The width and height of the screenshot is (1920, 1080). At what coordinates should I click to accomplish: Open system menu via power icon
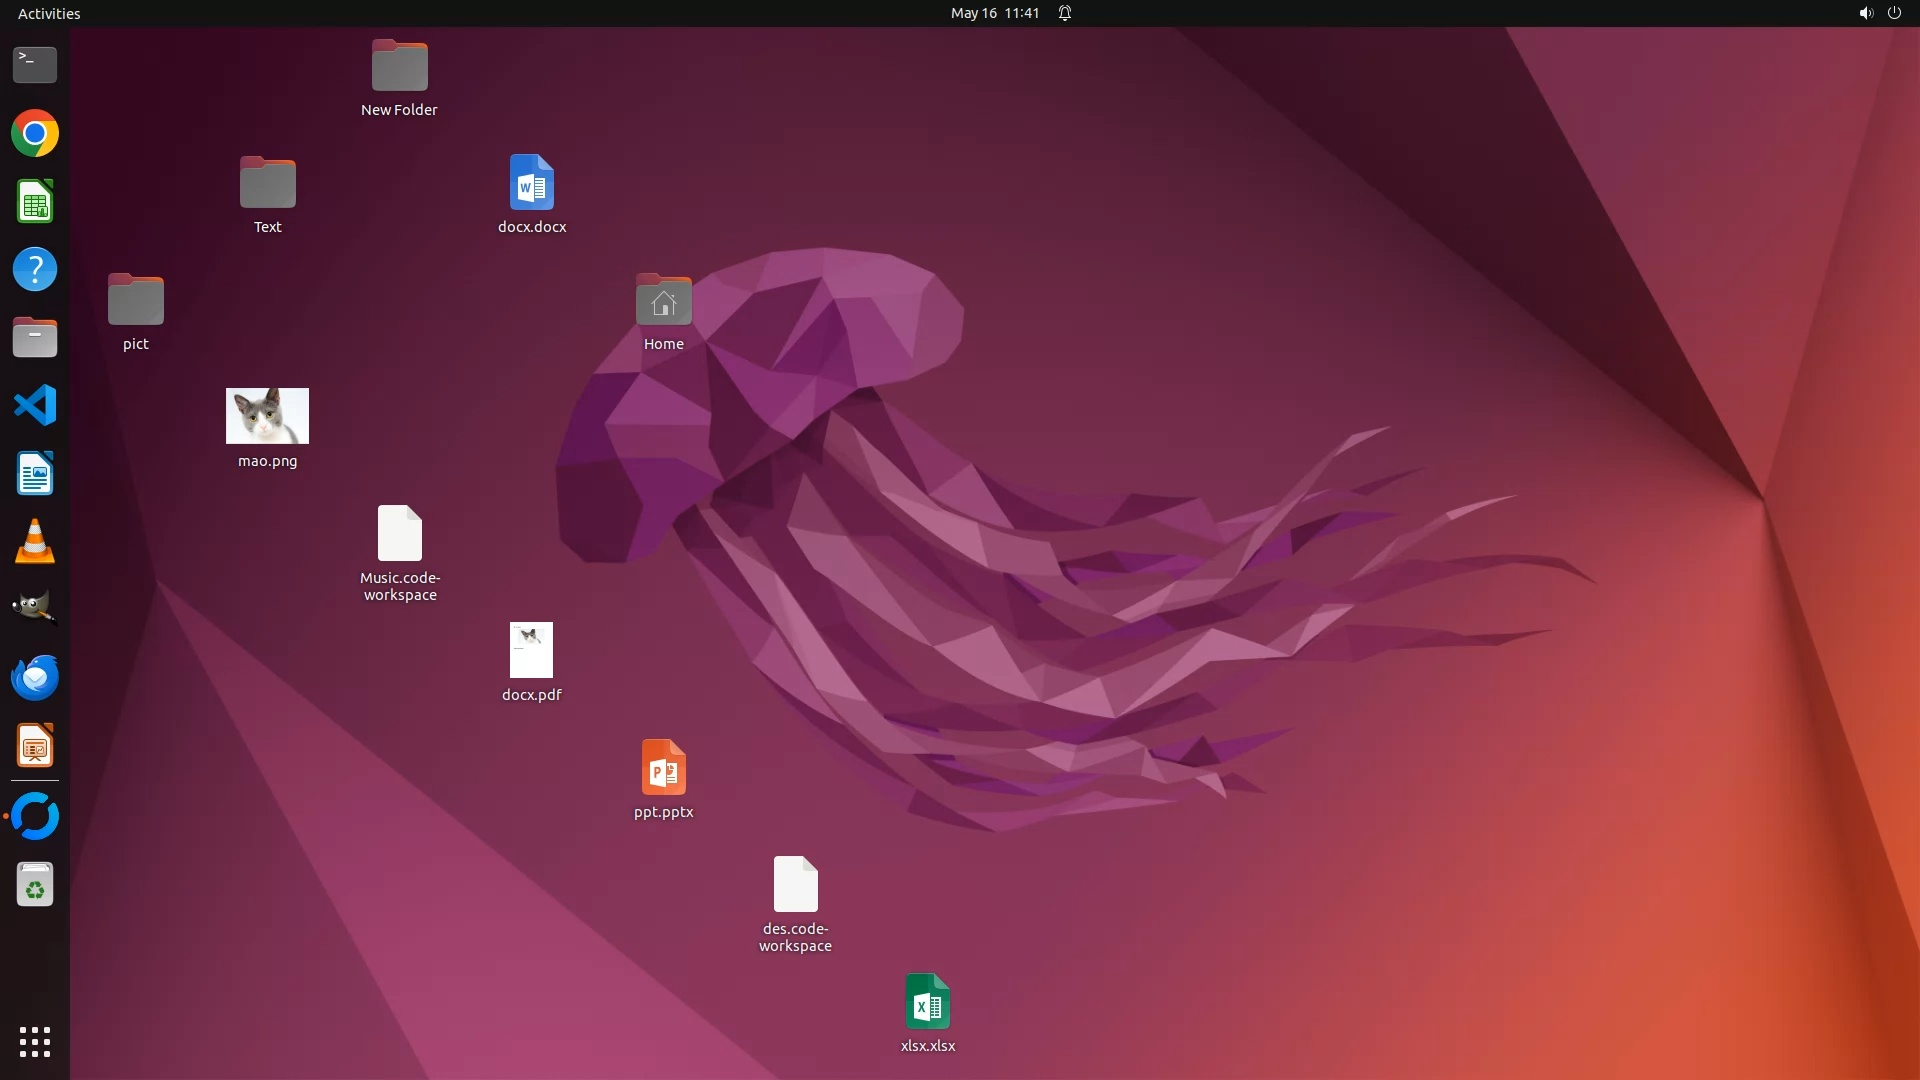pos(1894,13)
